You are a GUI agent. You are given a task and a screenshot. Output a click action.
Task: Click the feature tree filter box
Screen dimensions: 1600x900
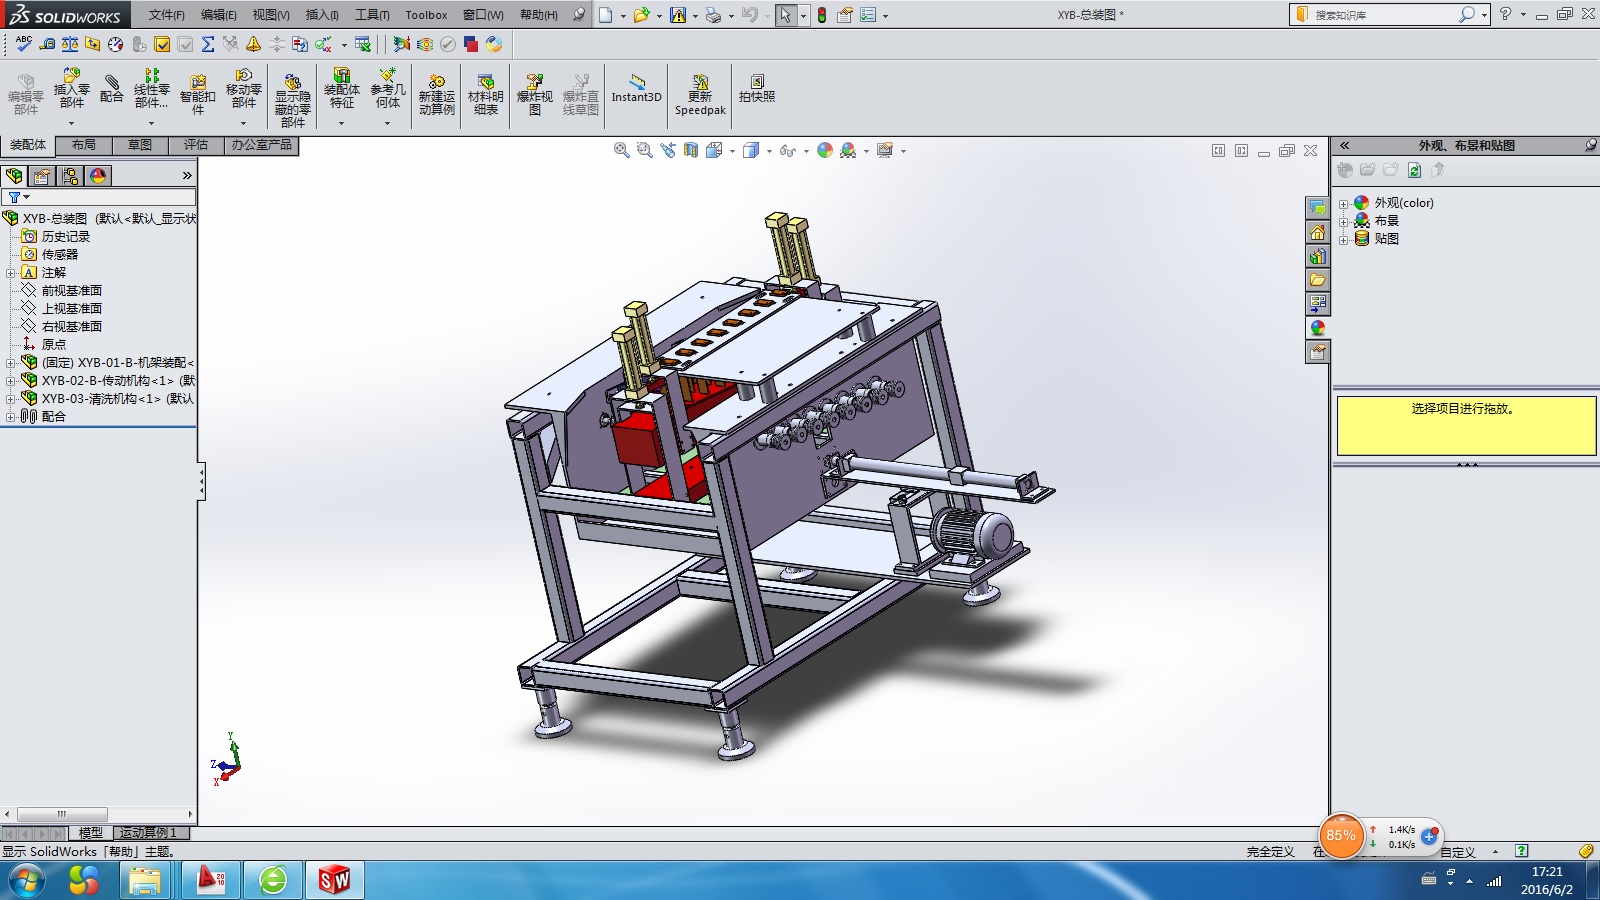pyautogui.click(x=99, y=198)
